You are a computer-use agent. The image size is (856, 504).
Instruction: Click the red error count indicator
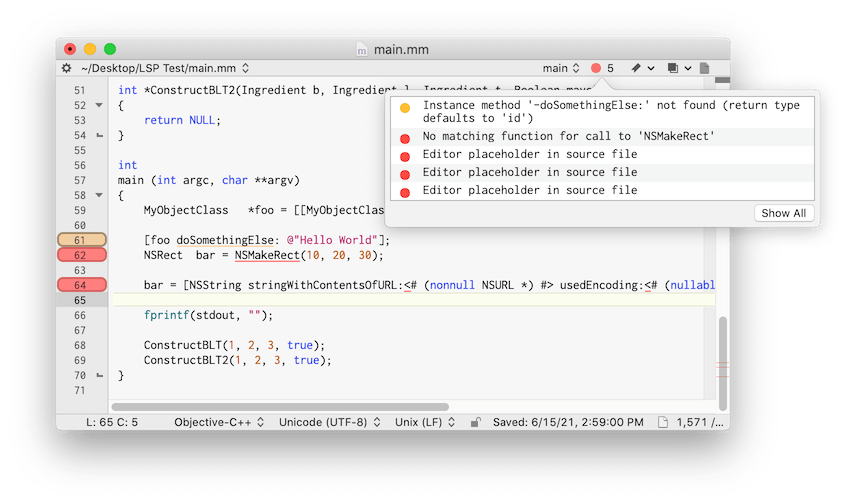point(602,68)
